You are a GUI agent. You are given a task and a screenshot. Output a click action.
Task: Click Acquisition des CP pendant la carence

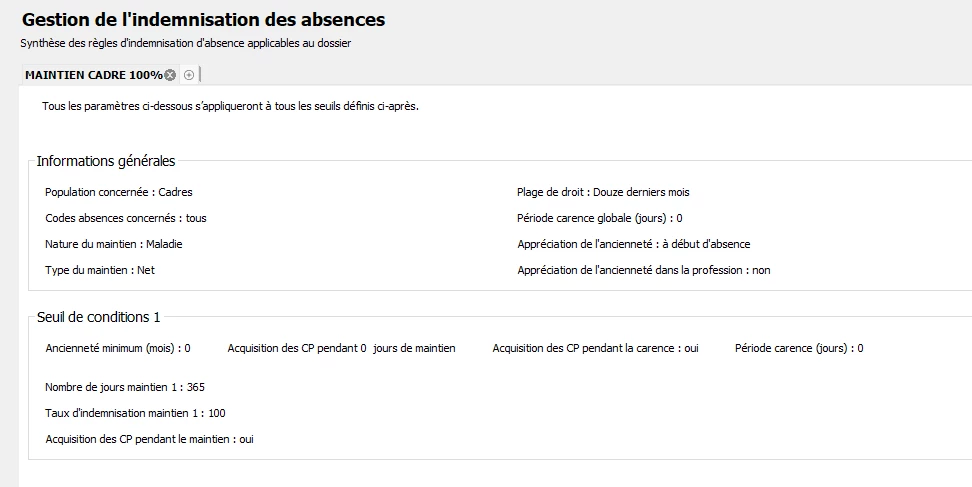595,348
